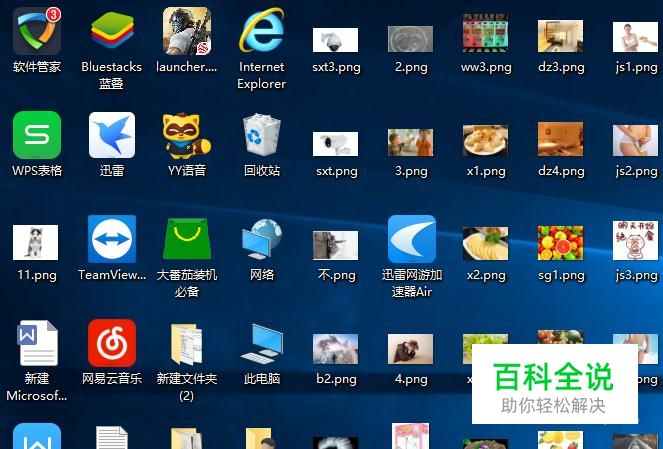Image resolution: width=663 pixels, height=449 pixels.
Task: Open the Internet Explorer icon
Action: click(x=262, y=31)
